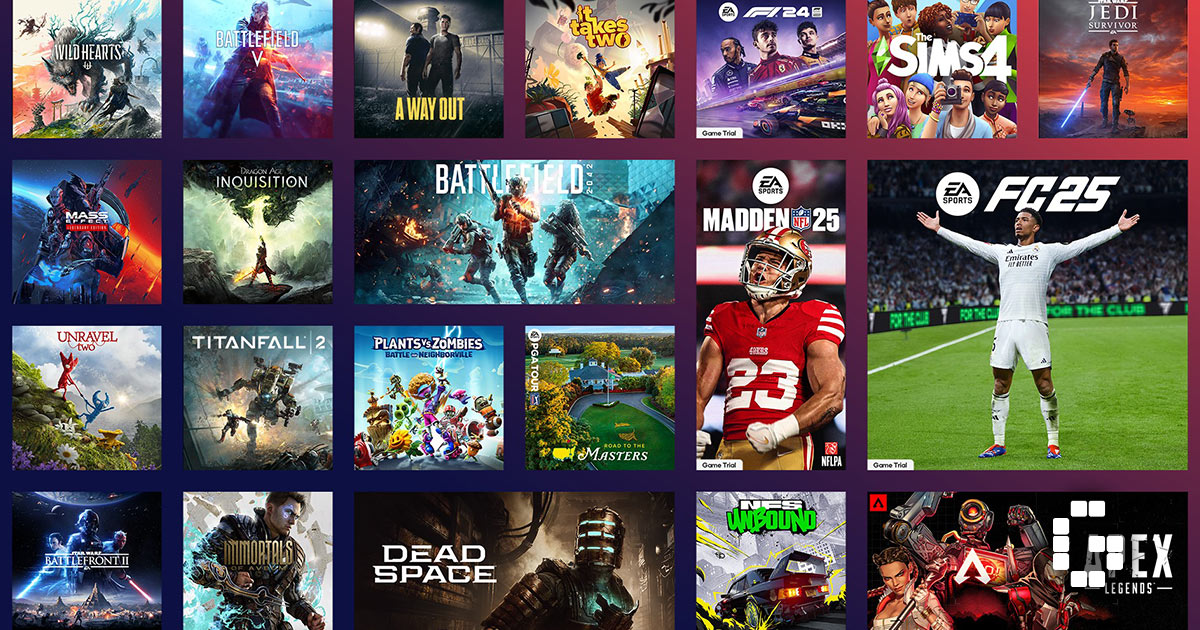
Task: Open Star Wars Battlefront II cover
Action: point(87,561)
